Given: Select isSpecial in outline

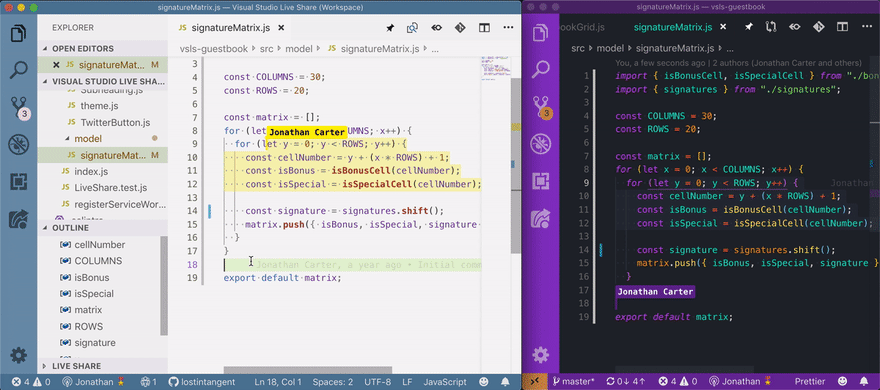Looking at the screenshot, I should tap(94, 293).
